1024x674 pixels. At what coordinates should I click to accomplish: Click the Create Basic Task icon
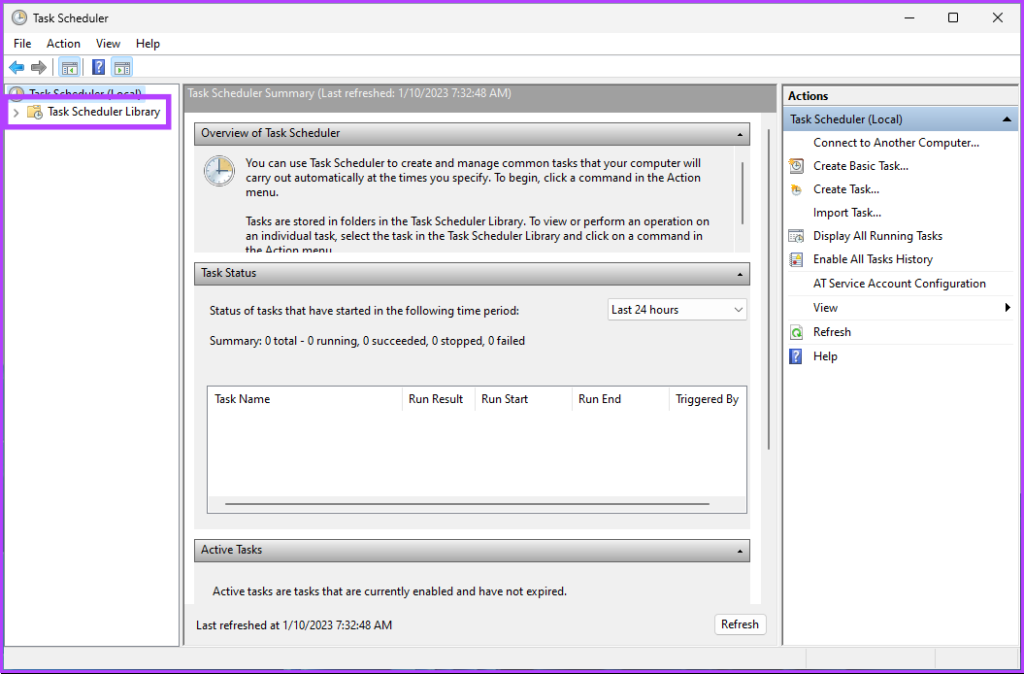click(x=796, y=166)
